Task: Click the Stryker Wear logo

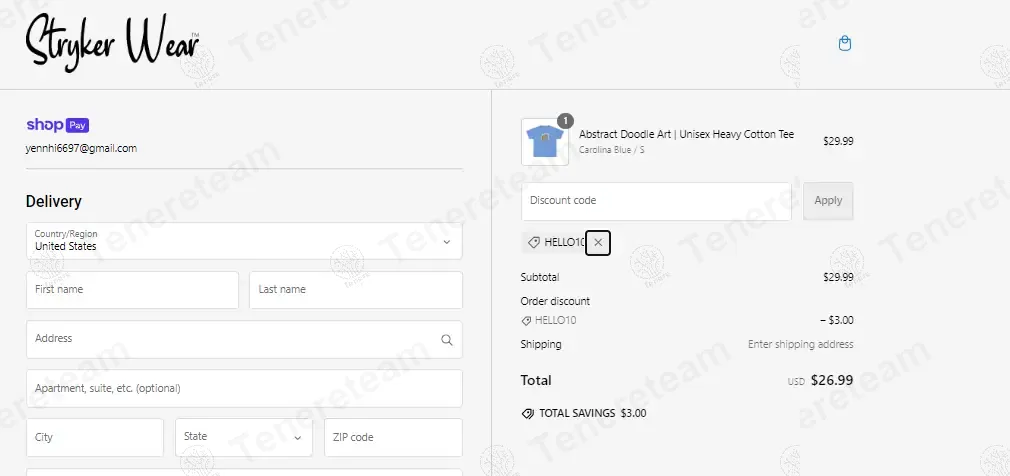Action: (x=113, y=43)
